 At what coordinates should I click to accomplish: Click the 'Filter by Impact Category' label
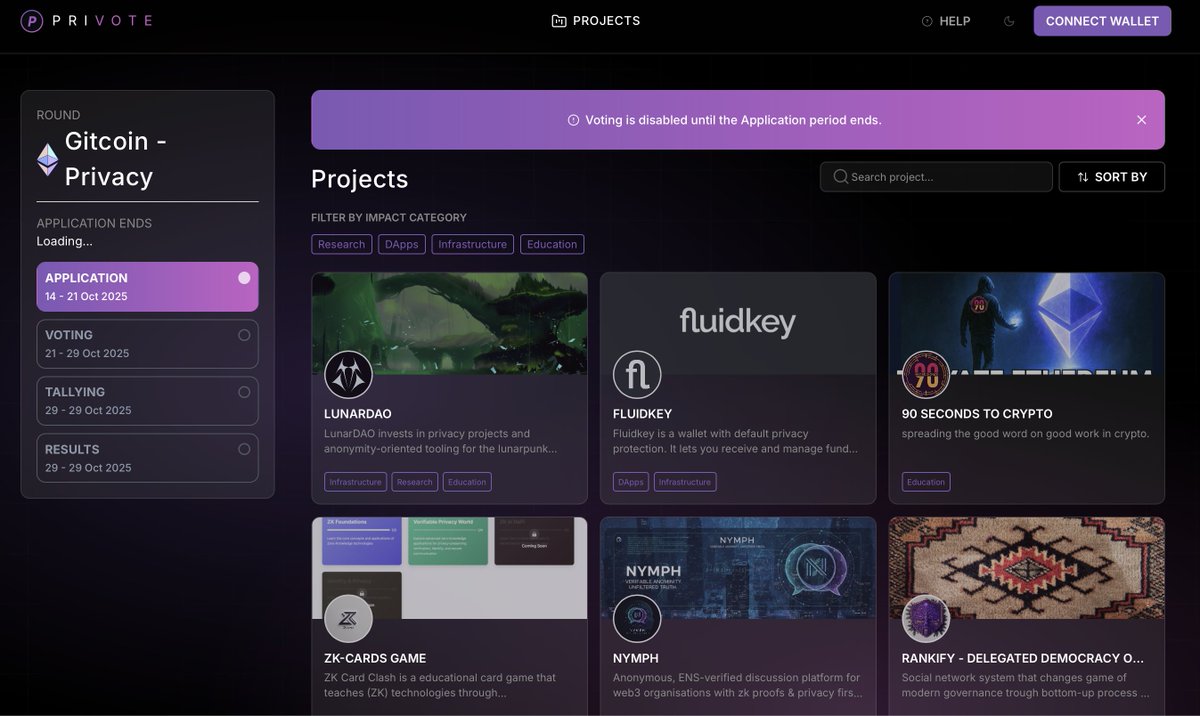(x=389, y=218)
